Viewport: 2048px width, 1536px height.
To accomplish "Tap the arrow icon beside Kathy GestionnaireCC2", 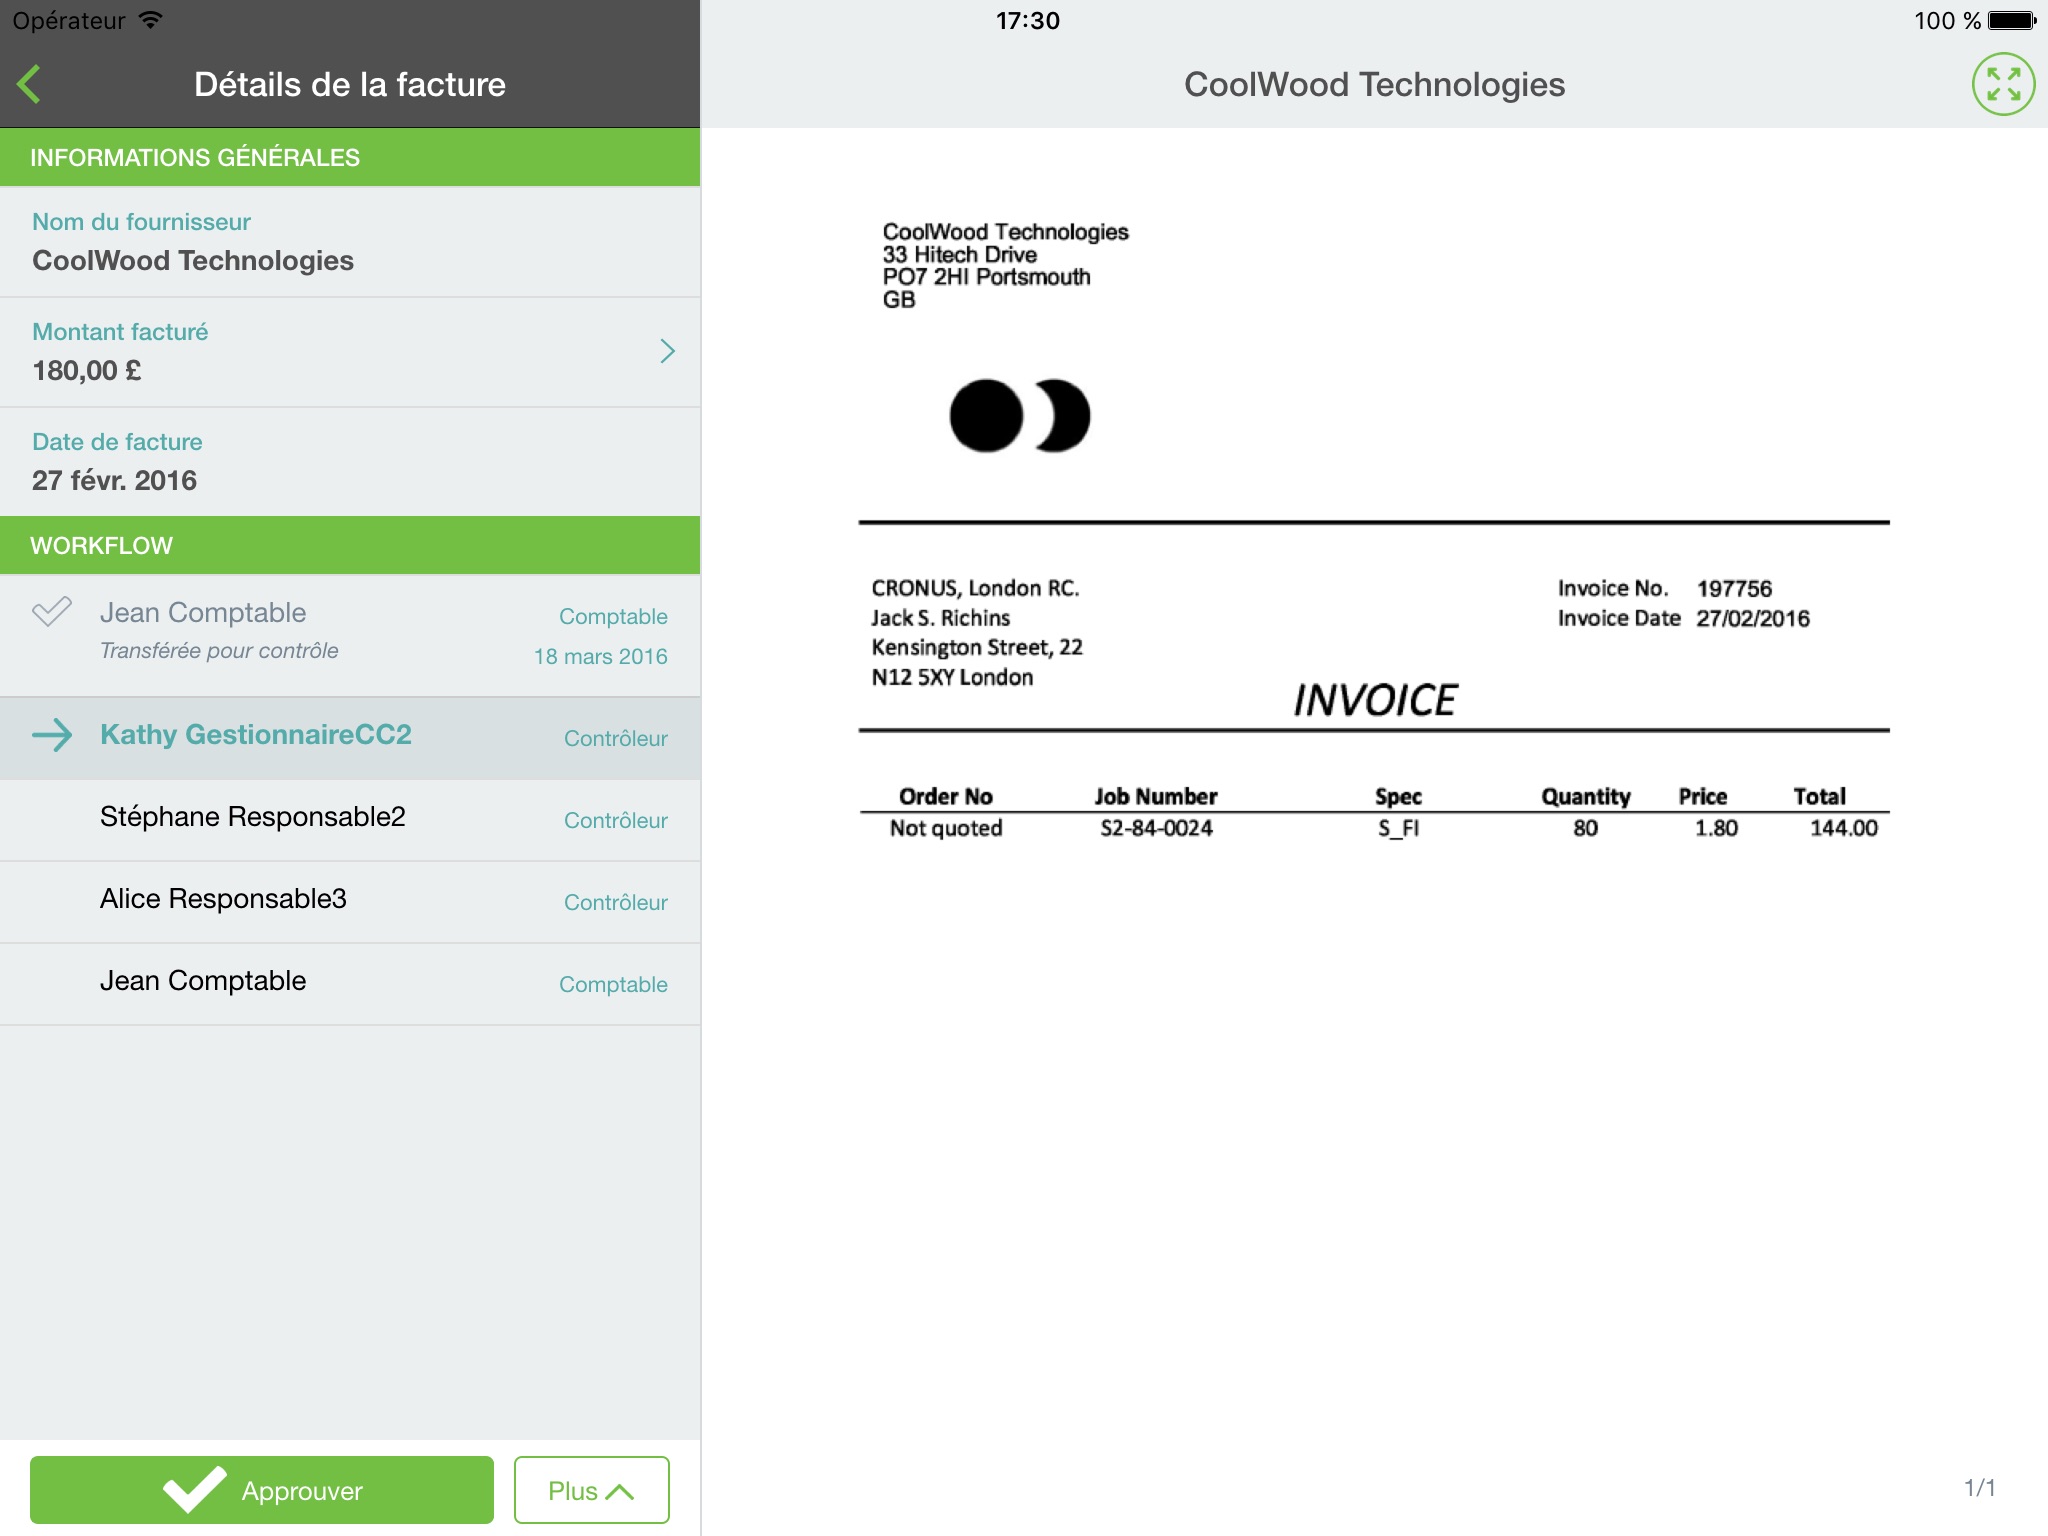I will (52, 735).
